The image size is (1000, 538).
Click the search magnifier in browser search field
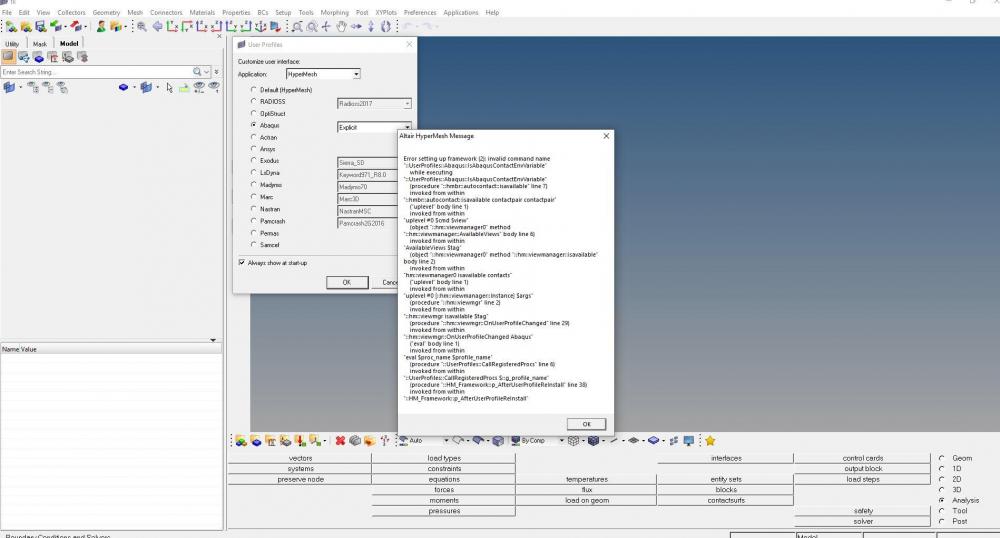pyautogui.click(x=197, y=72)
